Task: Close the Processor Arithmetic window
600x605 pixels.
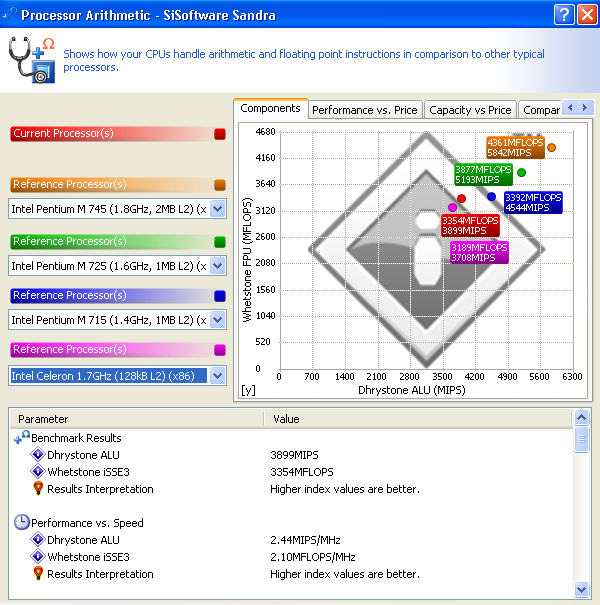Action: click(587, 15)
